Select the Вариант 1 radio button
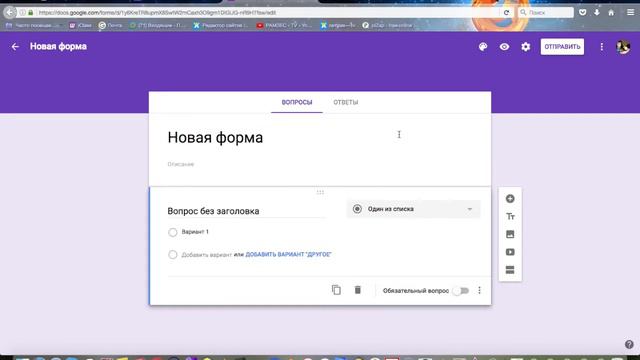The height and width of the screenshot is (360, 640). [173, 232]
